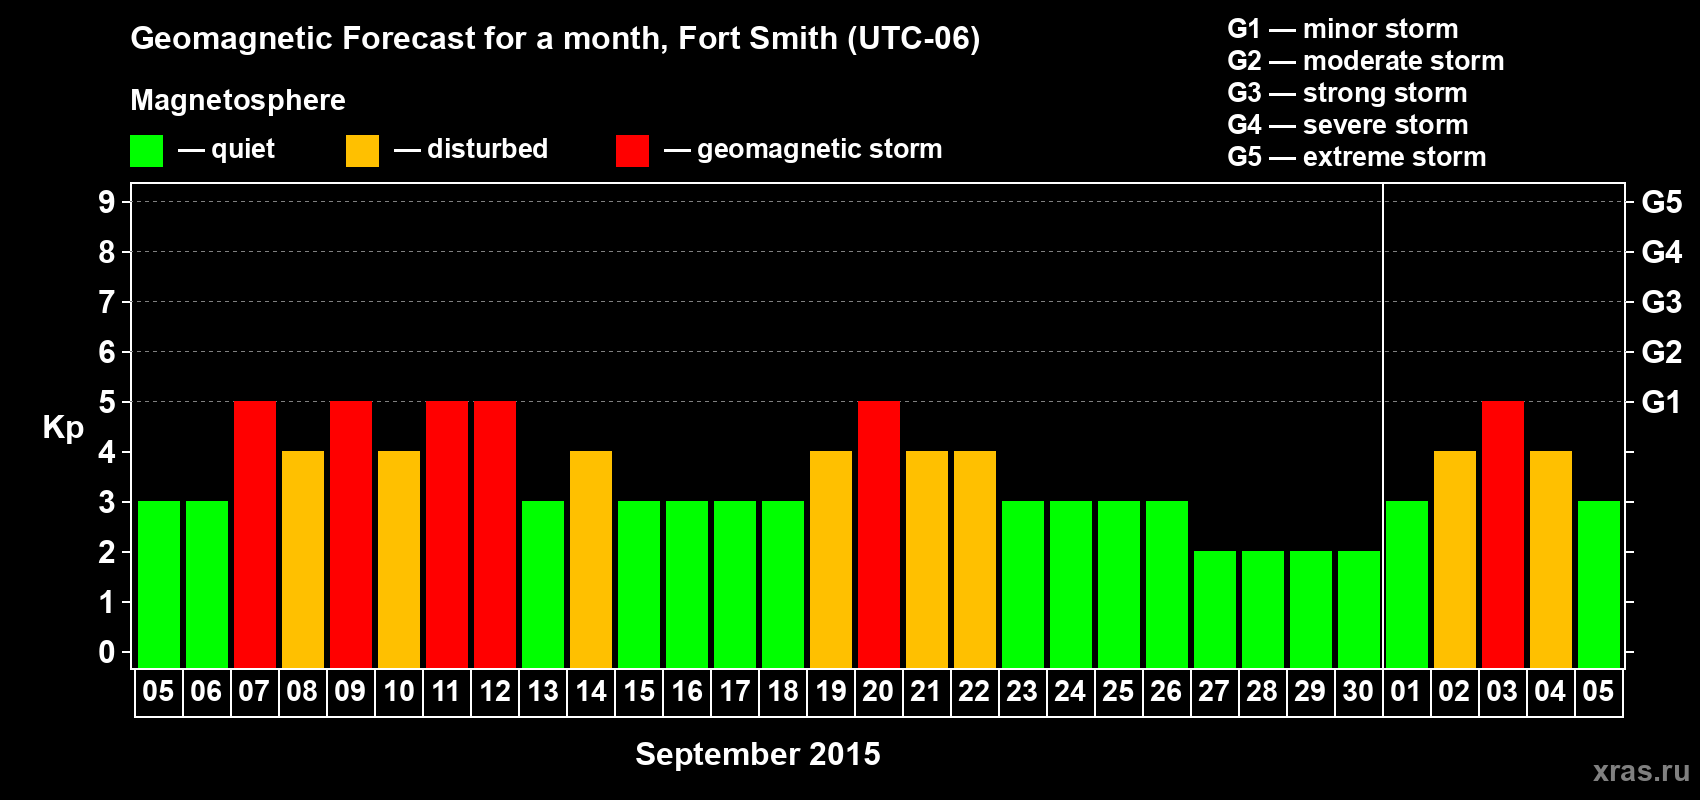1700x800 pixels.
Task: Click date label 09
Action: coord(350,691)
